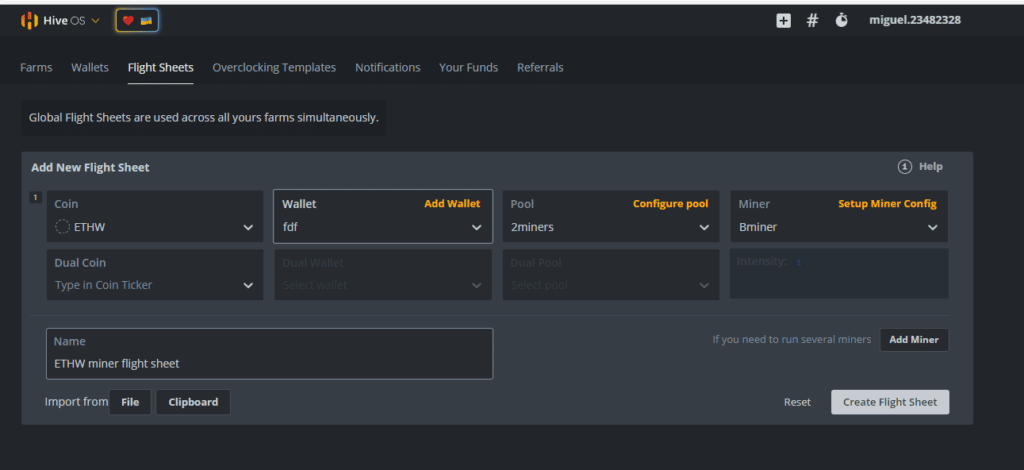Click the plus add icon in header
The image size is (1024, 470).
click(784, 21)
